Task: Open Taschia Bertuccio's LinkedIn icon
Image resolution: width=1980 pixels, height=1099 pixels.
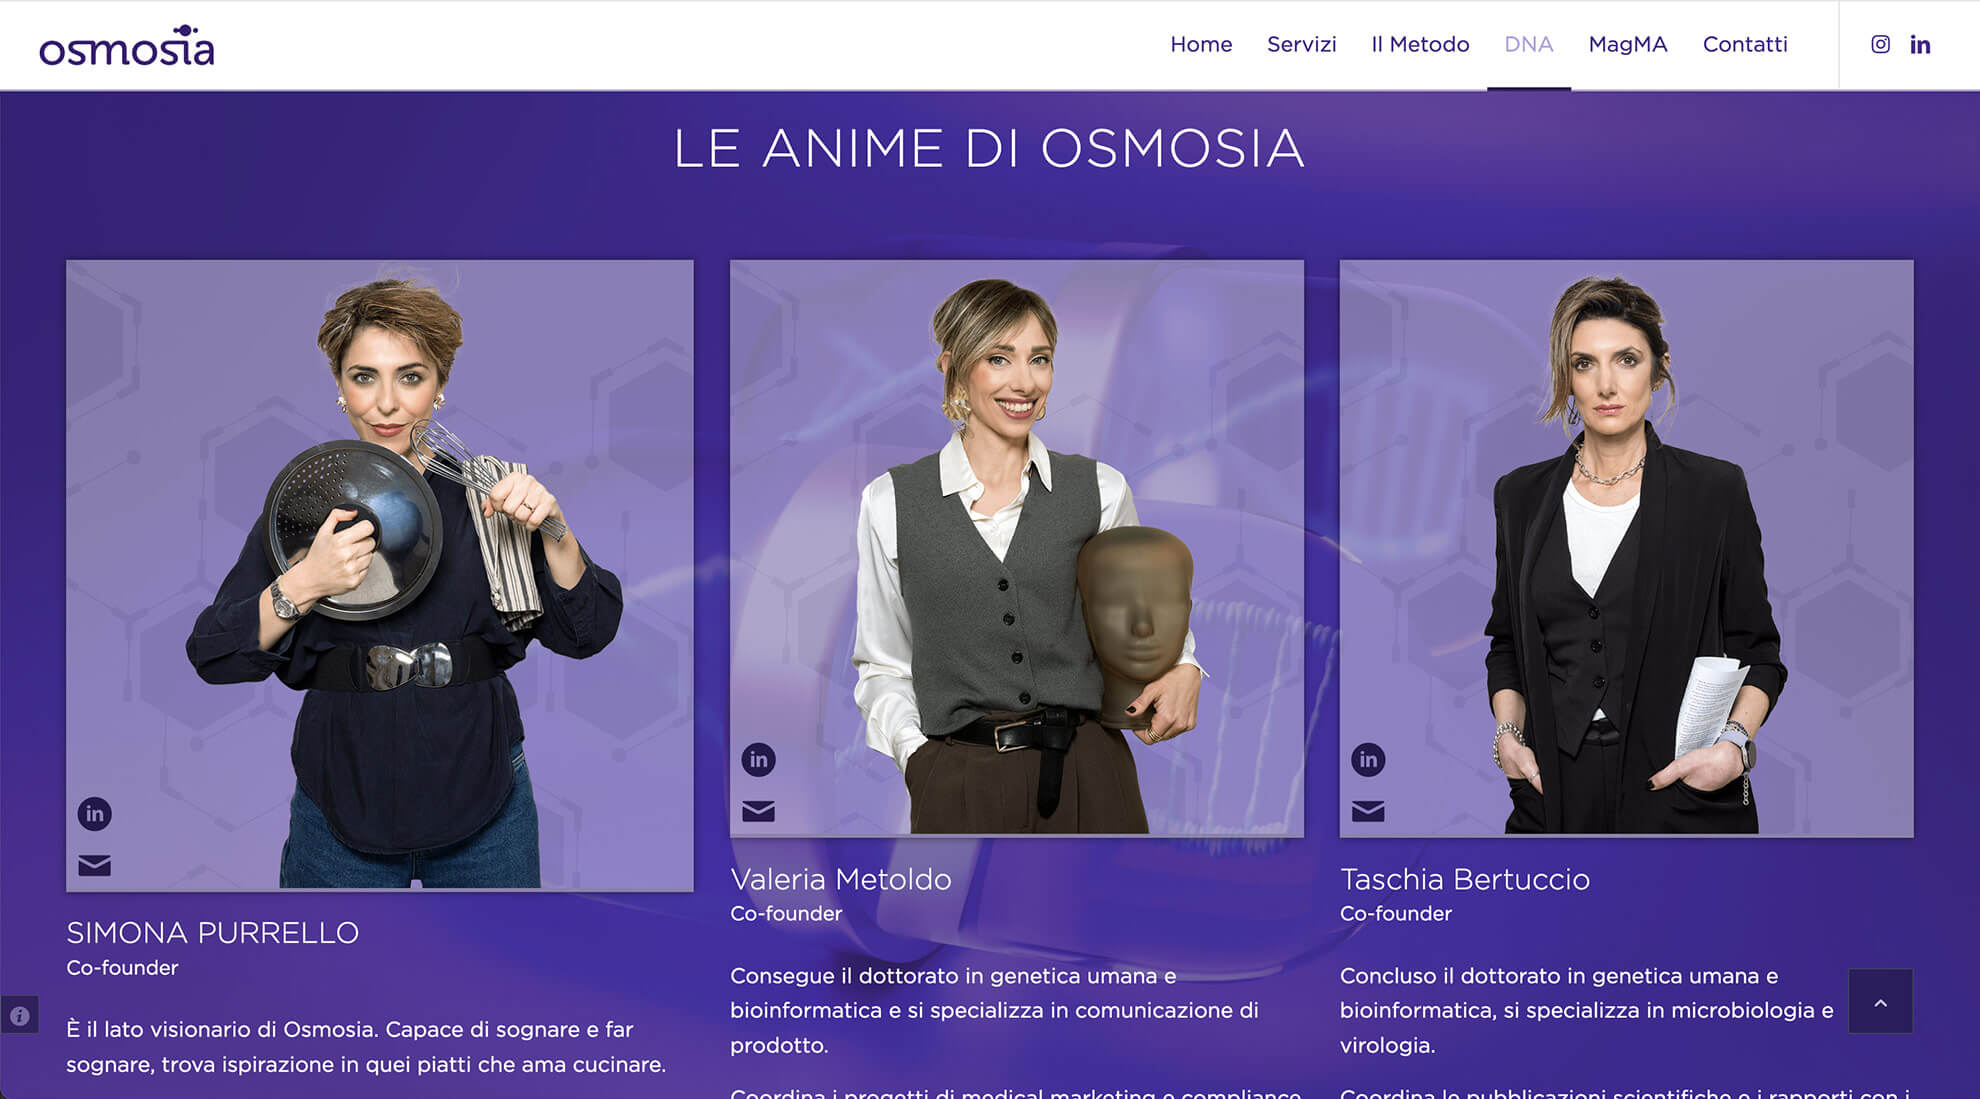Action: tap(1368, 760)
